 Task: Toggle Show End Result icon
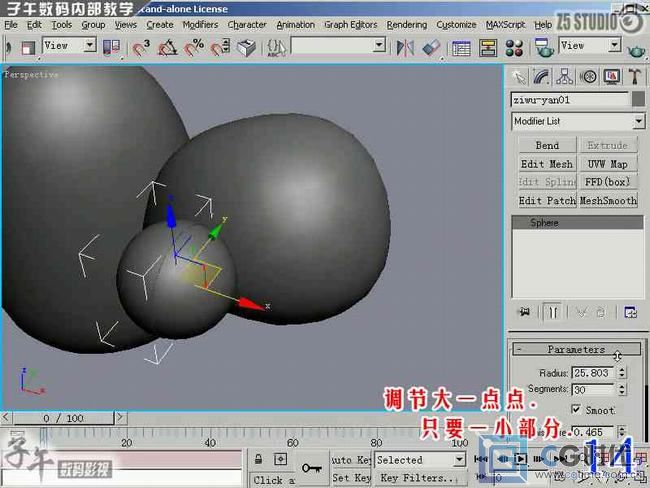coord(552,312)
